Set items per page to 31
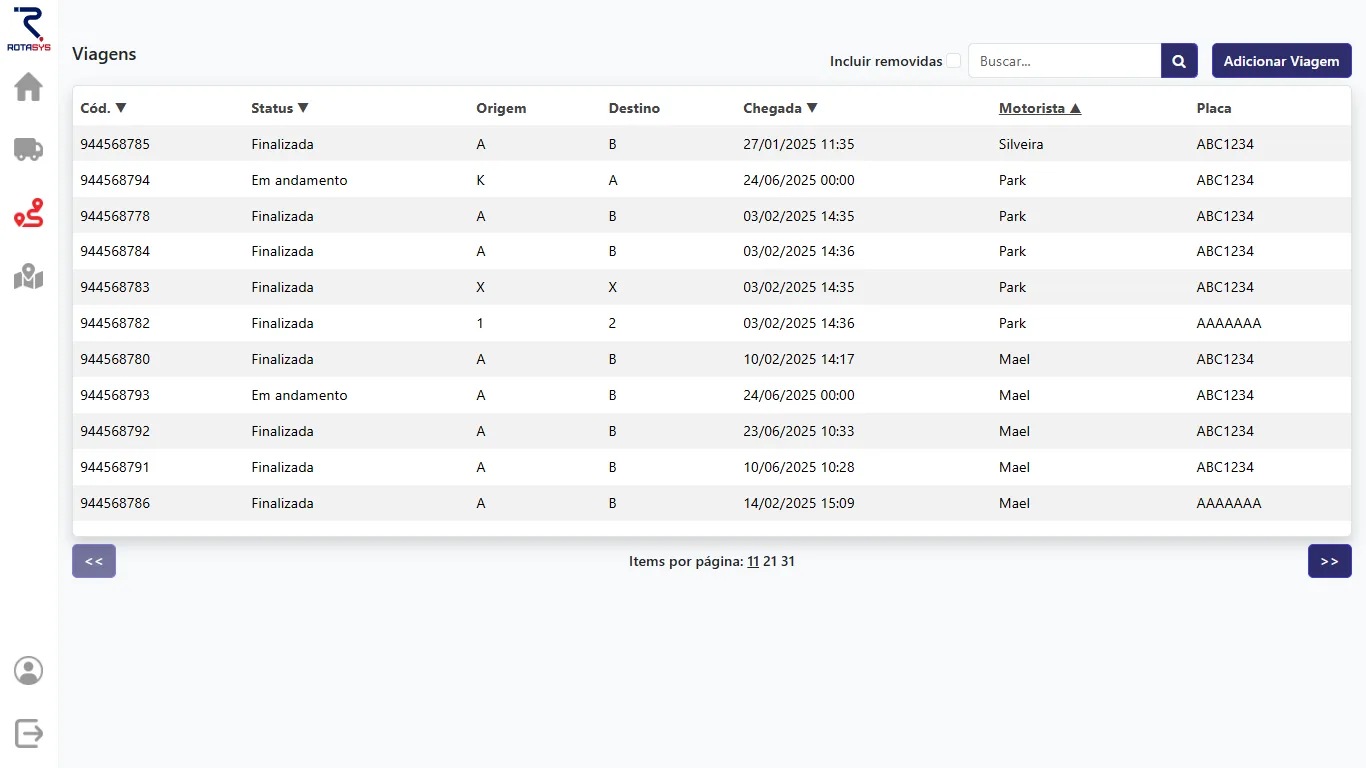1366x768 pixels. [788, 562]
